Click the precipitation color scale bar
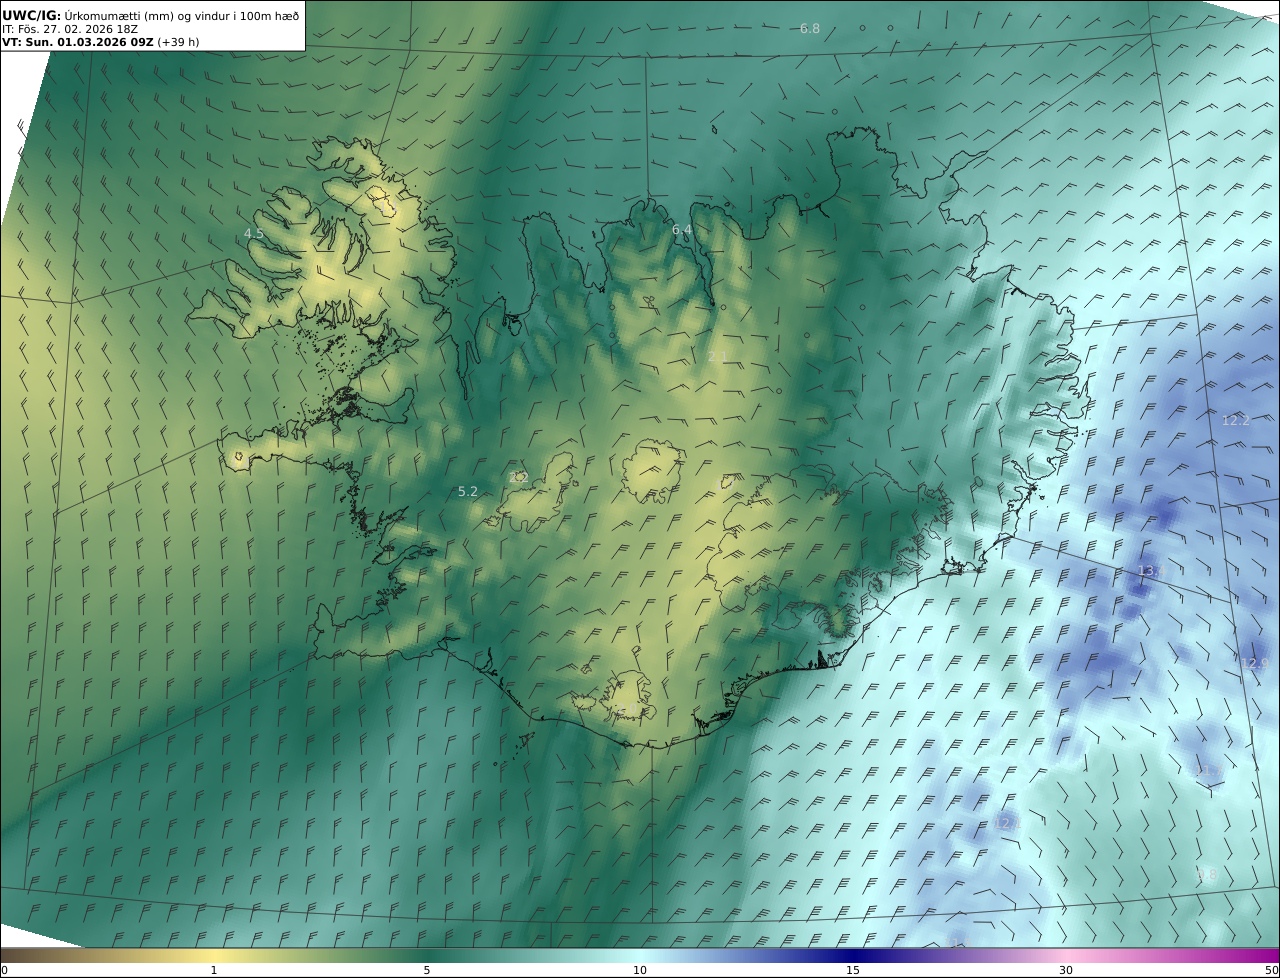Image resolution: width=1280 pixels, height=978 pixels. point(640,955)
